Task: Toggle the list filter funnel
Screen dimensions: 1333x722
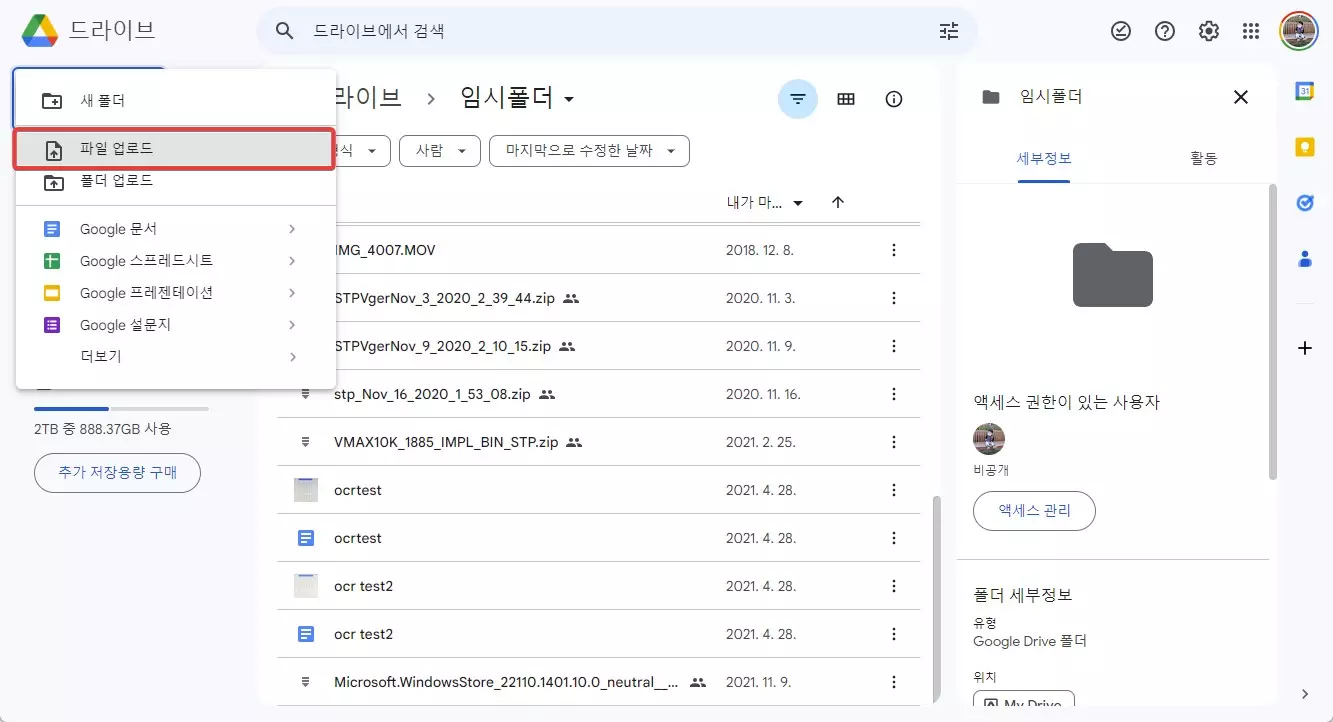Action: coord(797,98)
